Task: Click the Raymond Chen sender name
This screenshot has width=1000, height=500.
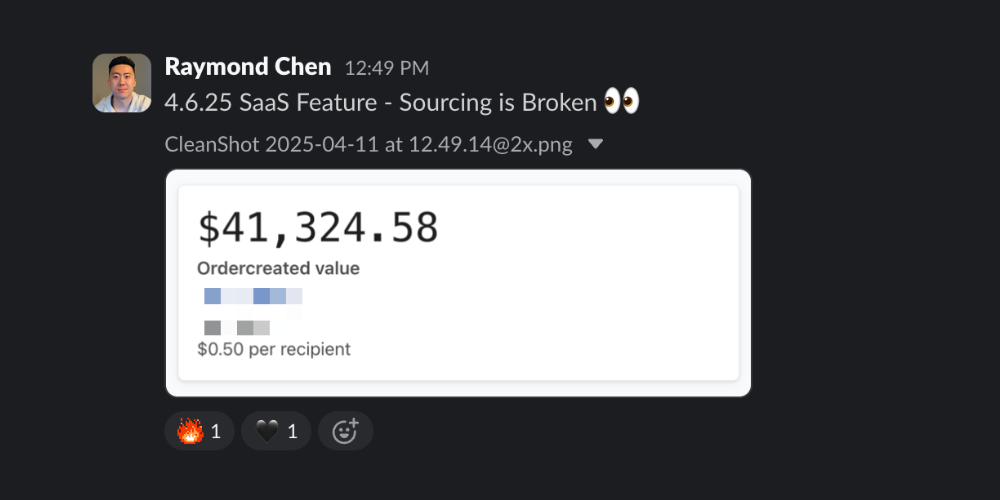Action: [x=248, y=67]
